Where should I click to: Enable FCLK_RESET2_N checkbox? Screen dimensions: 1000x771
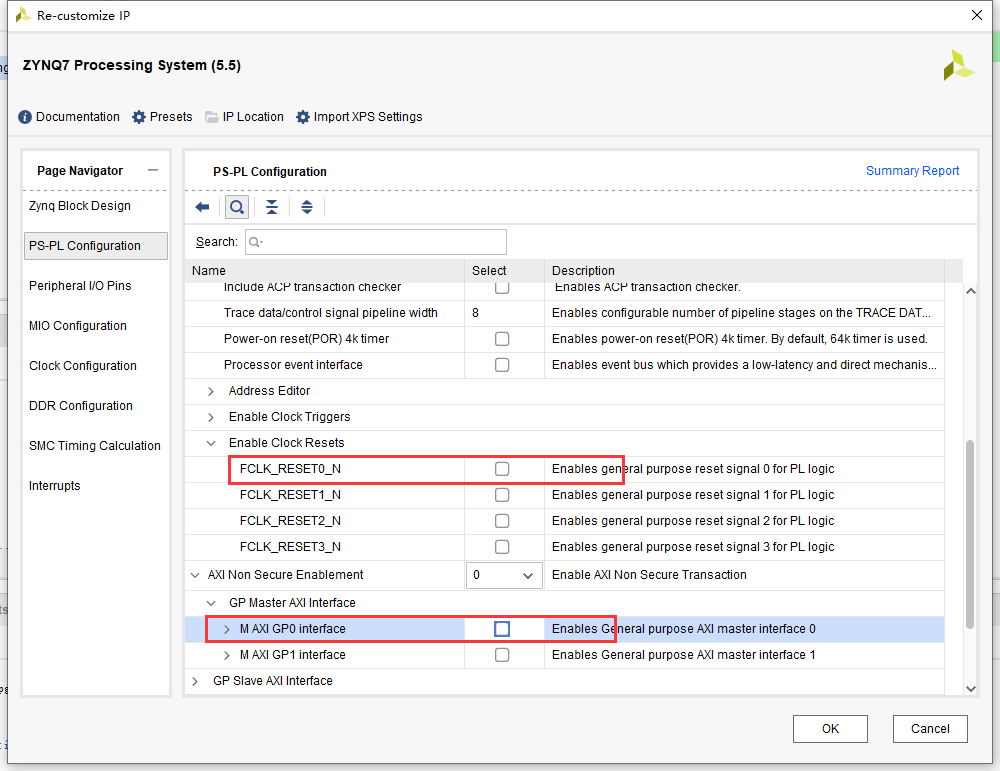502,521
